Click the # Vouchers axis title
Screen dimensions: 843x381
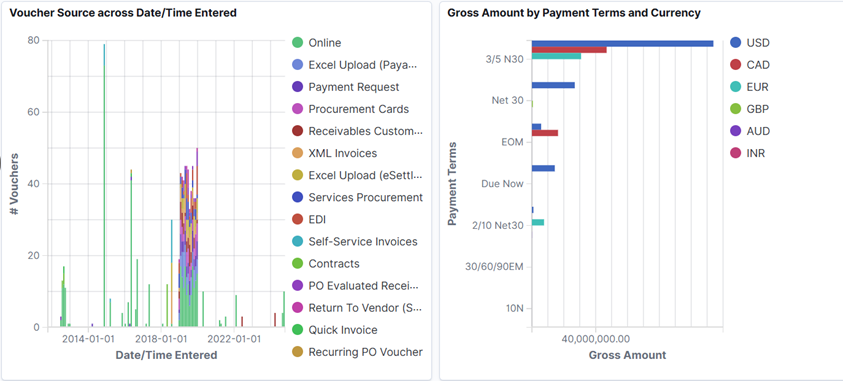[15, 184]
